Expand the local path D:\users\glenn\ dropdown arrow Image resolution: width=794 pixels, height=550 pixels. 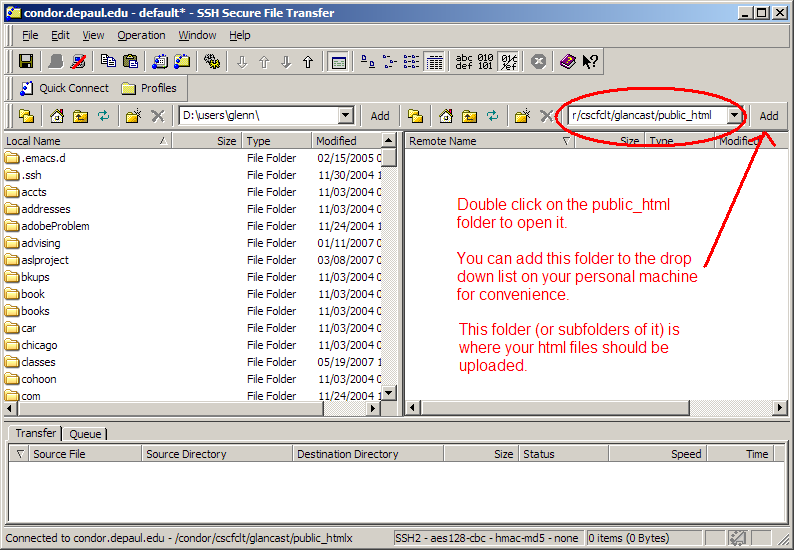345,115
